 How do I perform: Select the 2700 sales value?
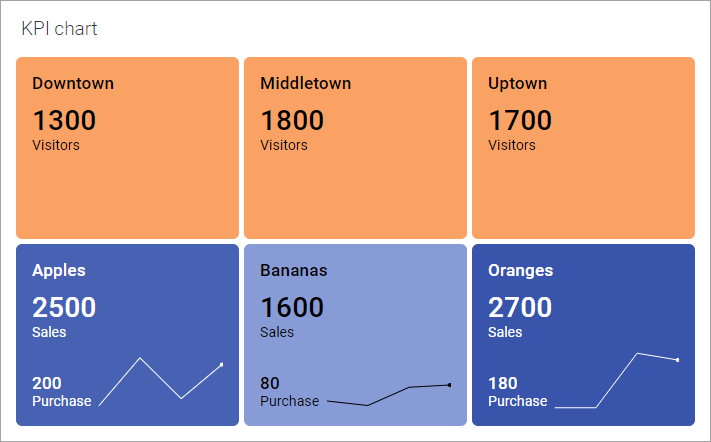coord(520,308)
